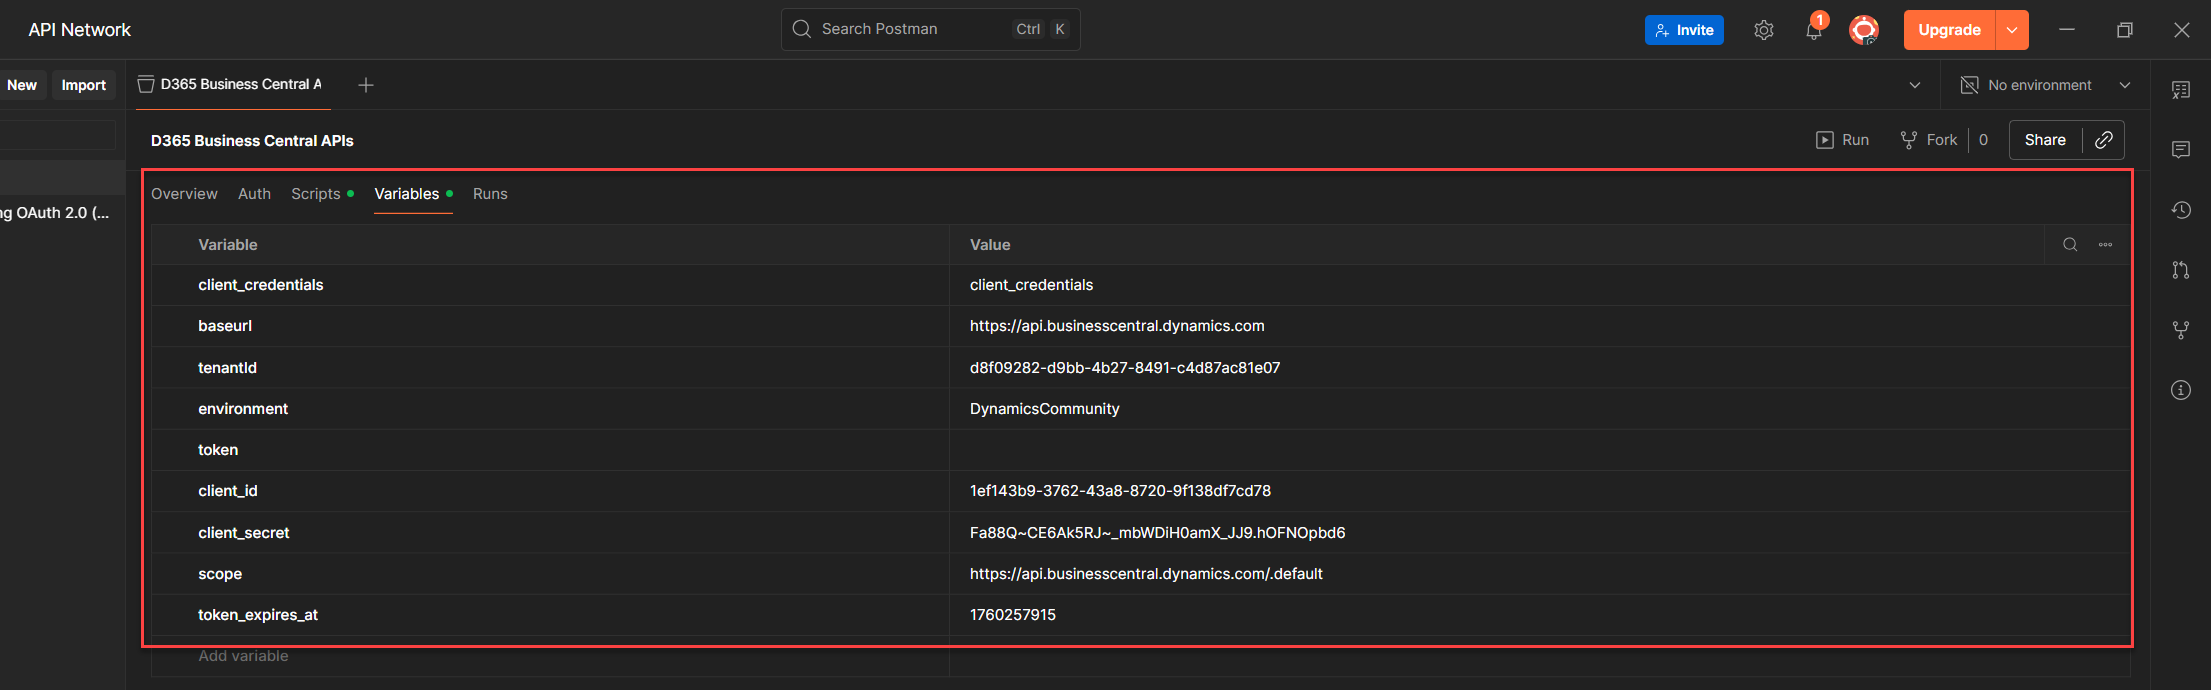
Task: Select the client_credentials variable name
Action: click(261, 285)
